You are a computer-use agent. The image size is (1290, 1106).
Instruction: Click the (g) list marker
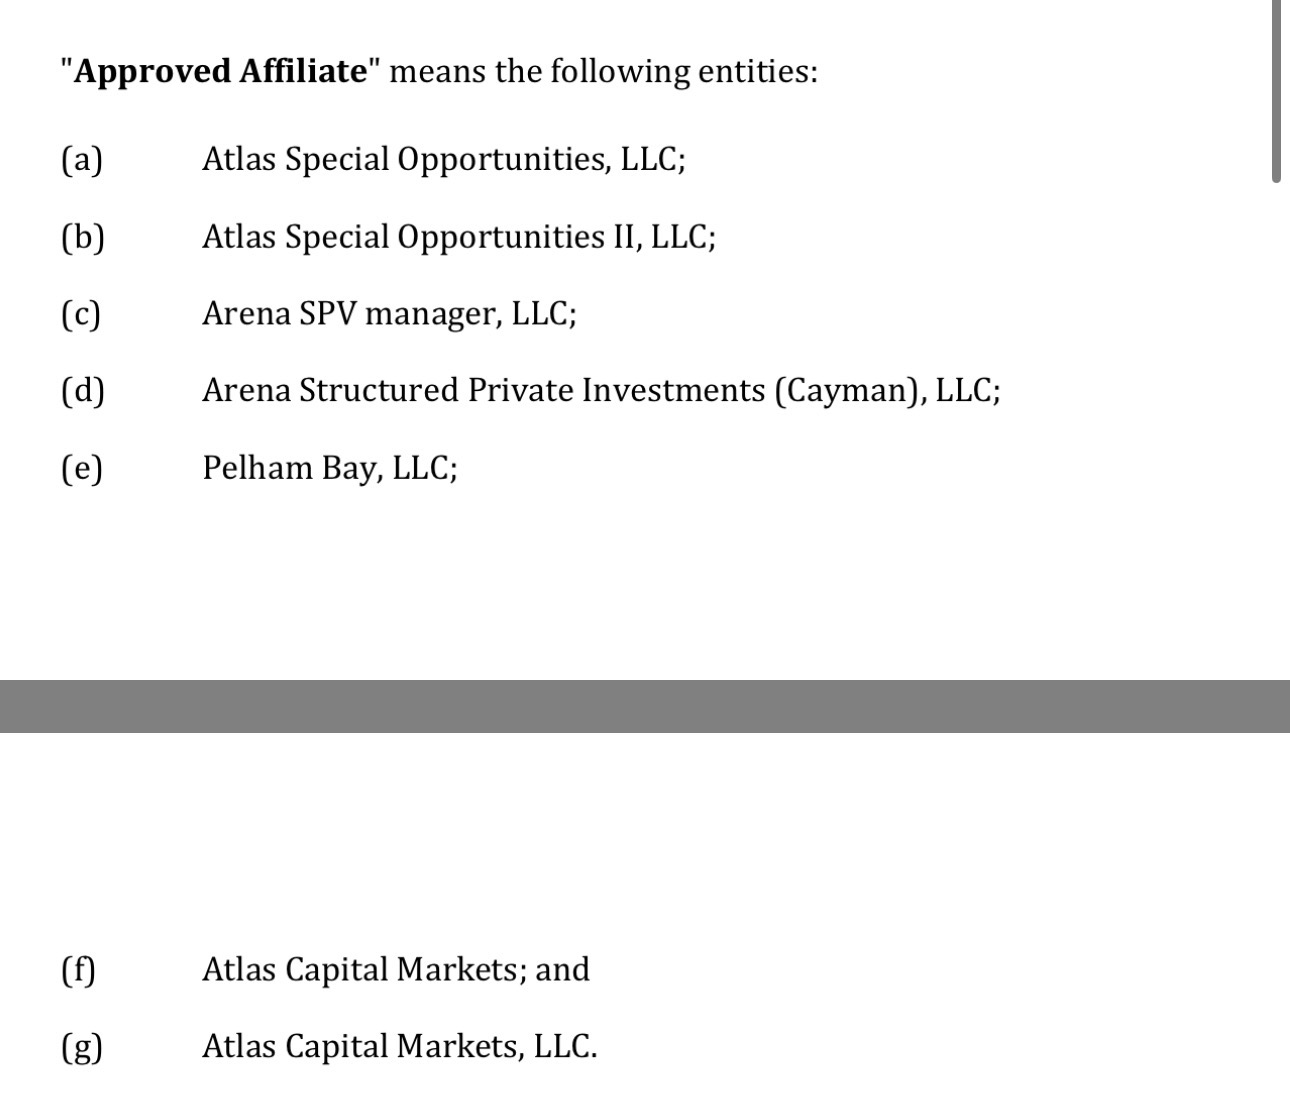(x=82, y=1047)
